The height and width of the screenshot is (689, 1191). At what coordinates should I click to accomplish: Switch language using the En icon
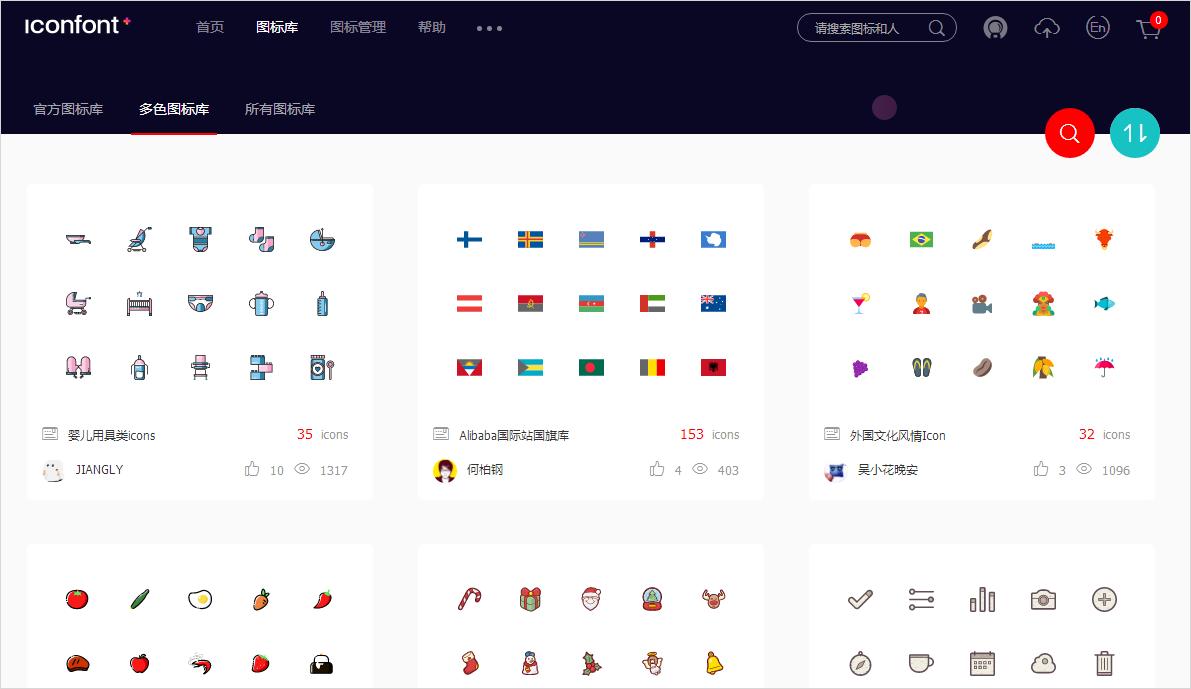point(1097,28)
